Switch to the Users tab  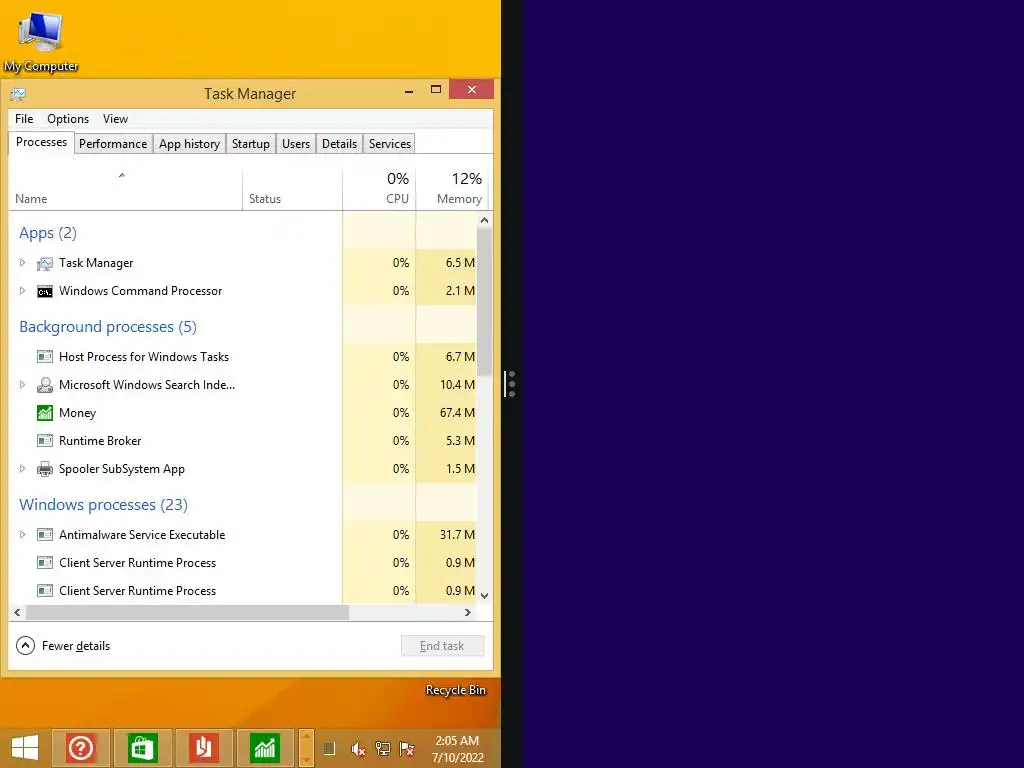click(x=296, y=144)
